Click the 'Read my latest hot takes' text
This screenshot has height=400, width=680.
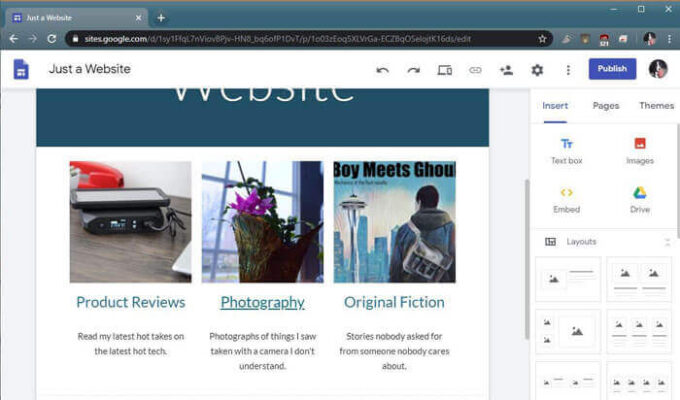coord(131,344)
